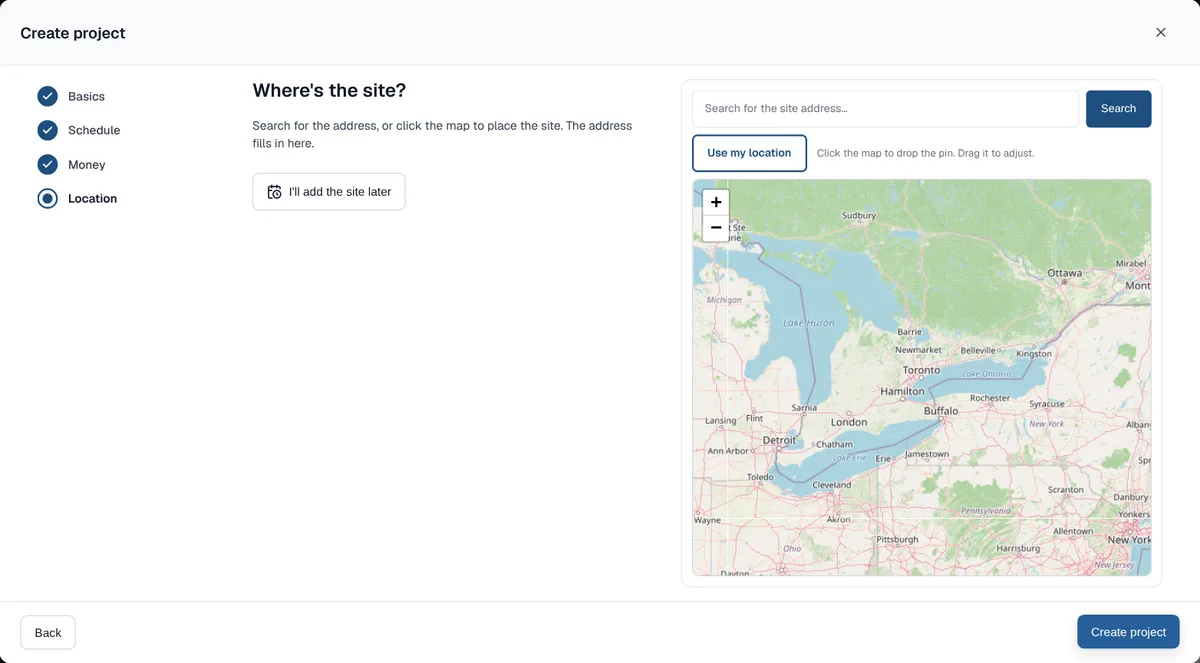Click Ottawa label on the map

click(1064, 273)
